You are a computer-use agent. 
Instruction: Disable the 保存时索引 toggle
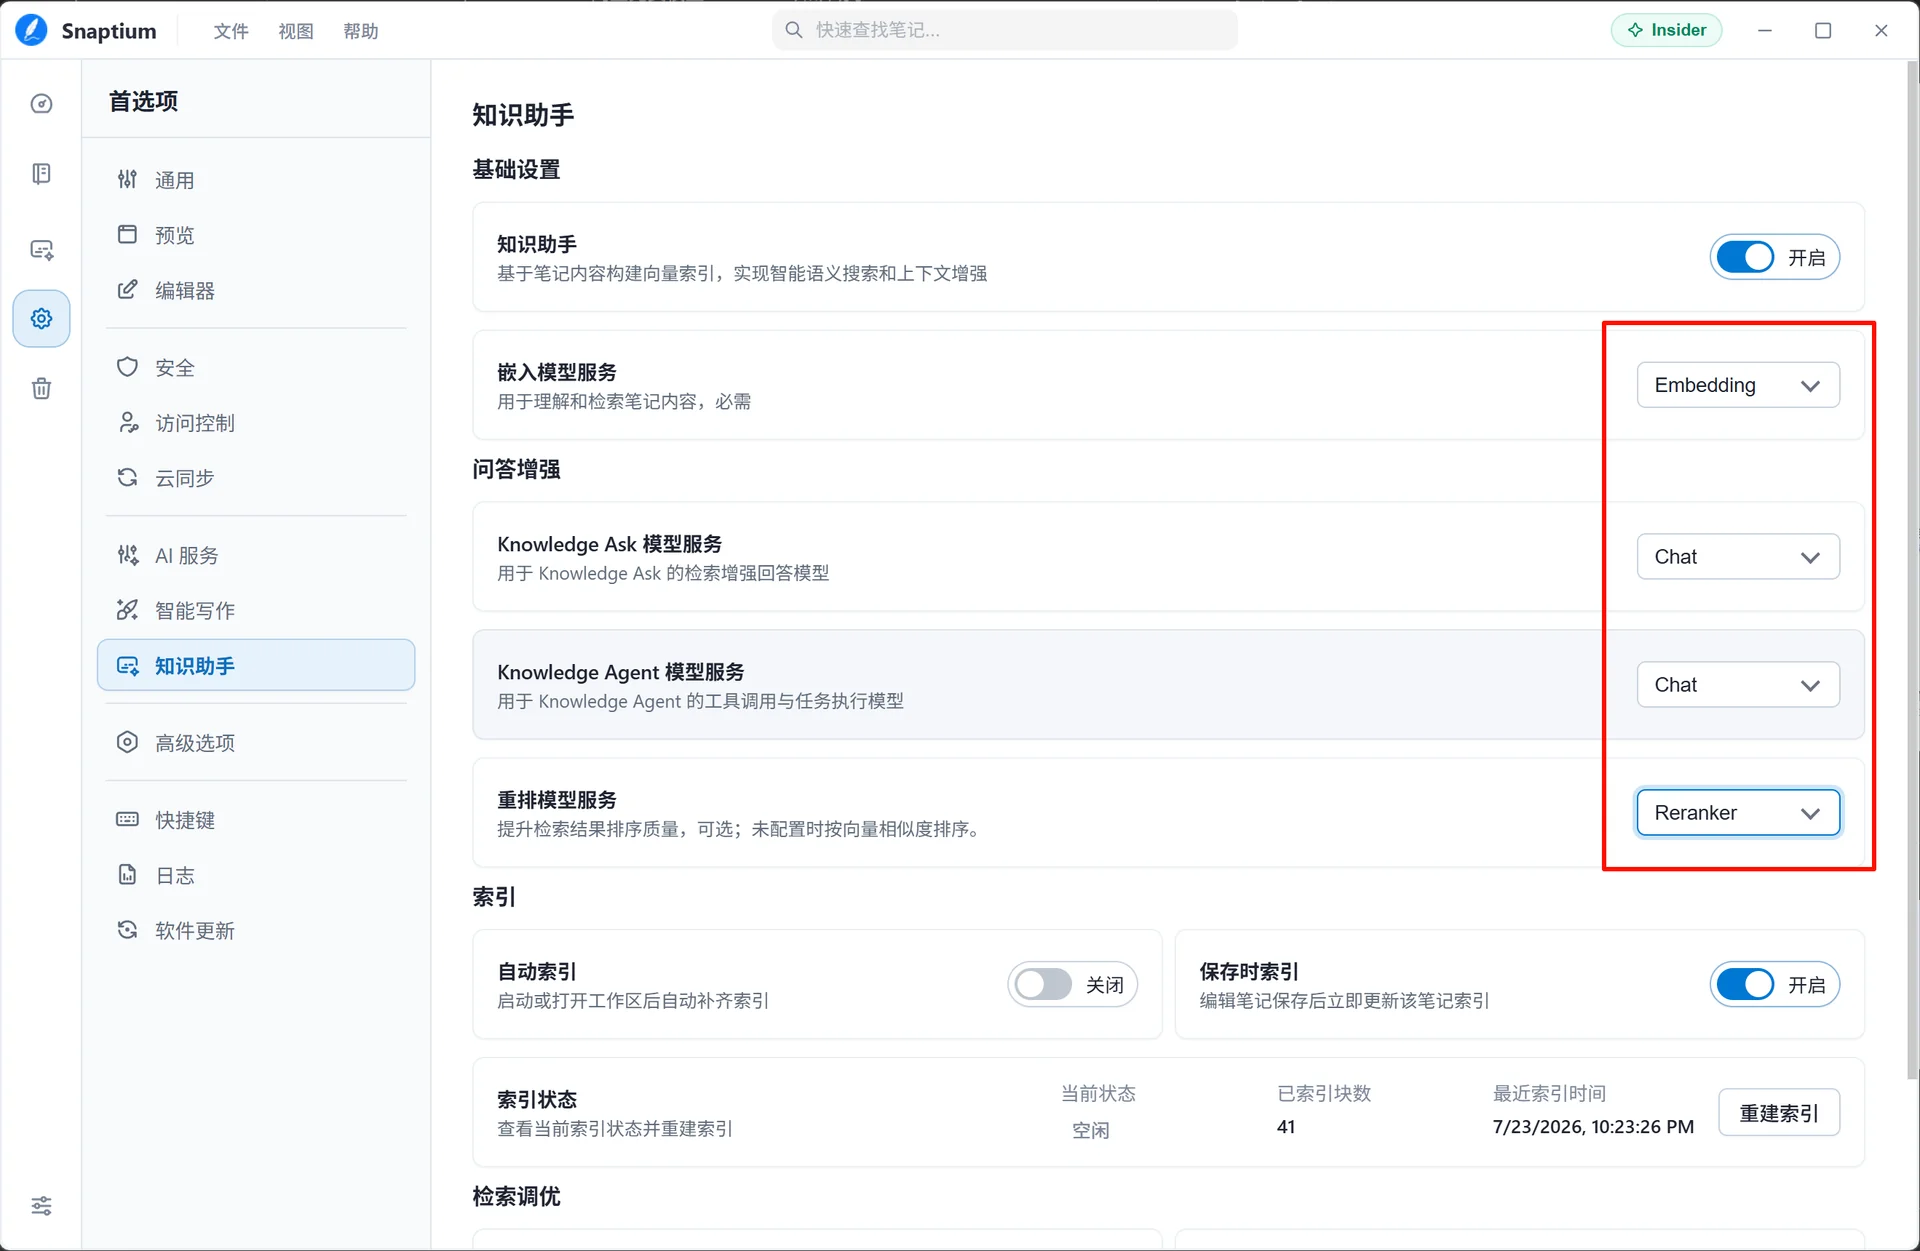click(1745, 985)
